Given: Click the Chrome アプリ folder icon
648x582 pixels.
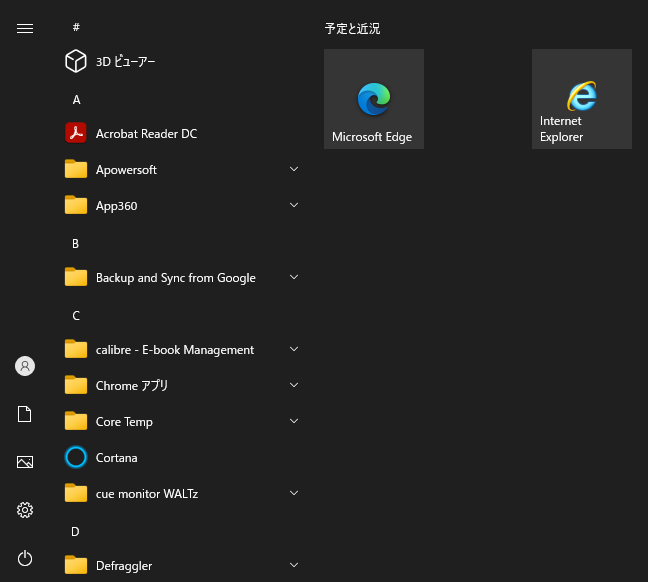Looking at the screenshot, I should (x=76, y=385).
